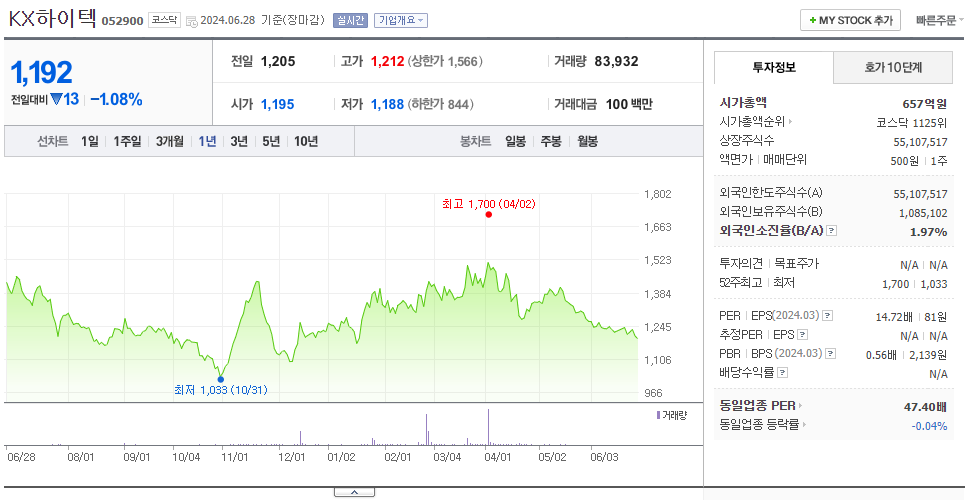This screenshot has height=500, width=968.
Task: Select 3년 line chart period
Action: tap(239, 141)
